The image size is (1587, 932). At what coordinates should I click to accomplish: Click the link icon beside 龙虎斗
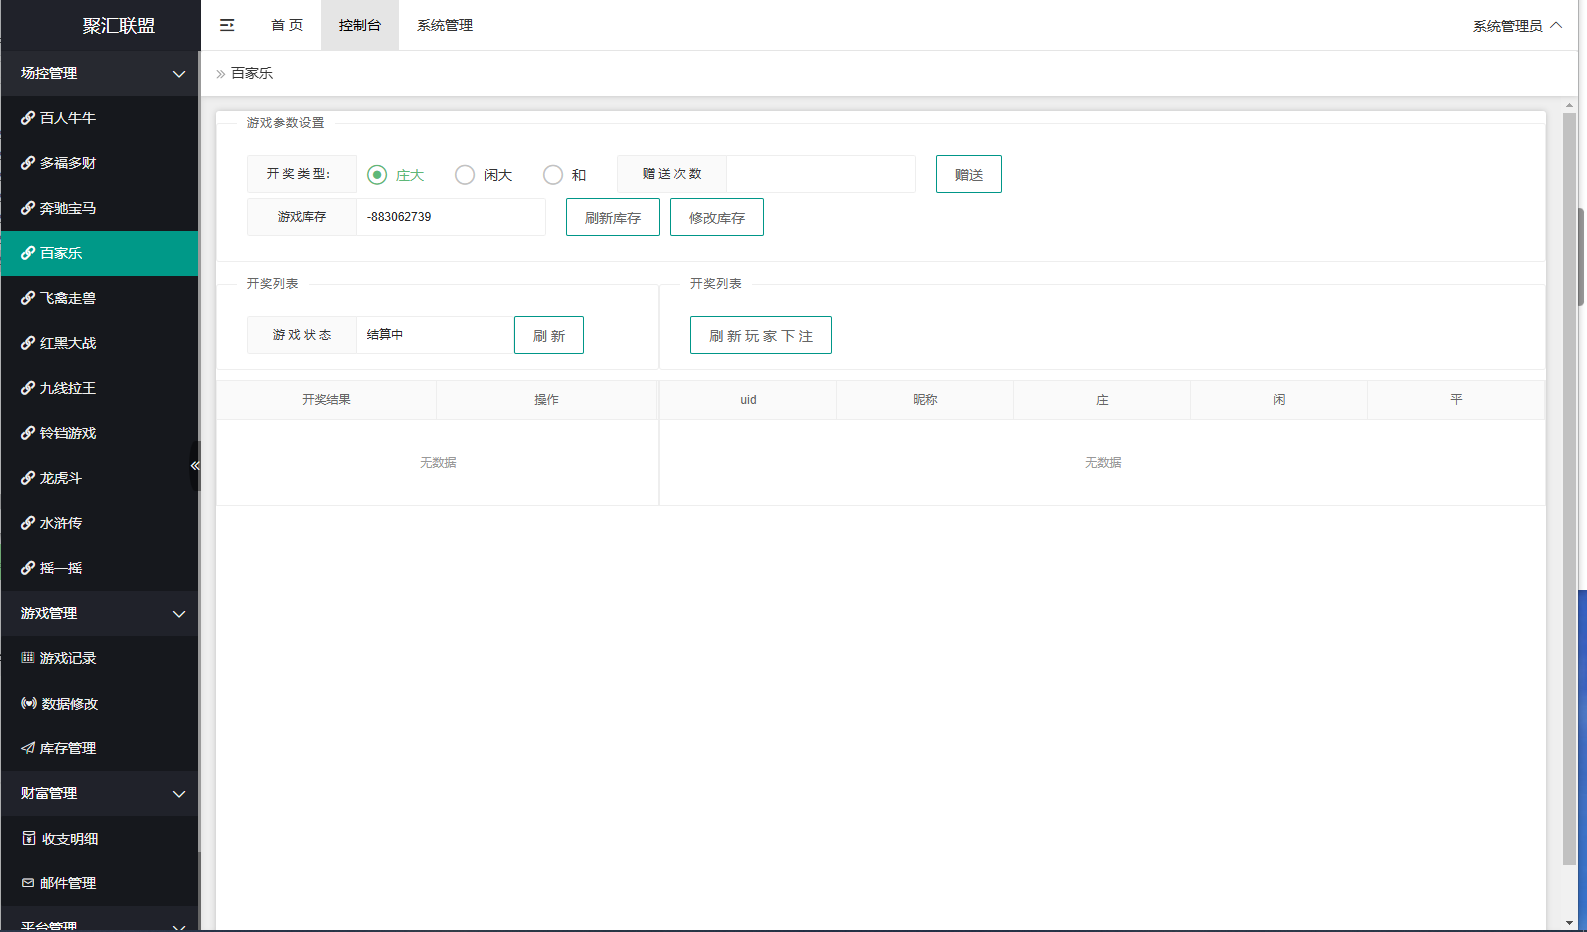click(28, 478)
